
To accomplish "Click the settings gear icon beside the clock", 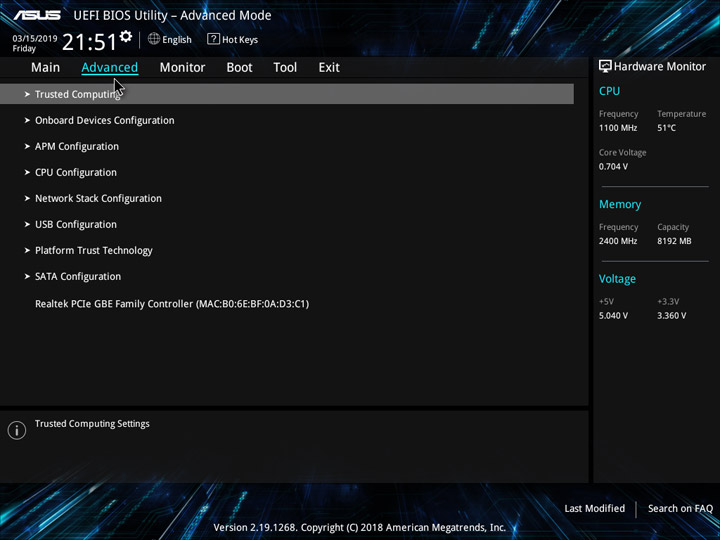I will [x=126, y=36].
